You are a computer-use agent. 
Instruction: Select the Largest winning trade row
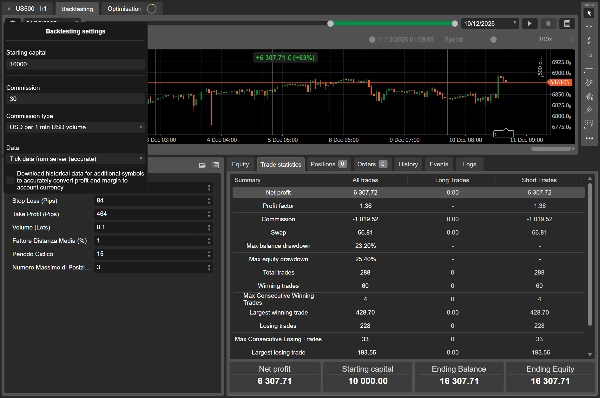pyautogui.click(x=409, y=313)
